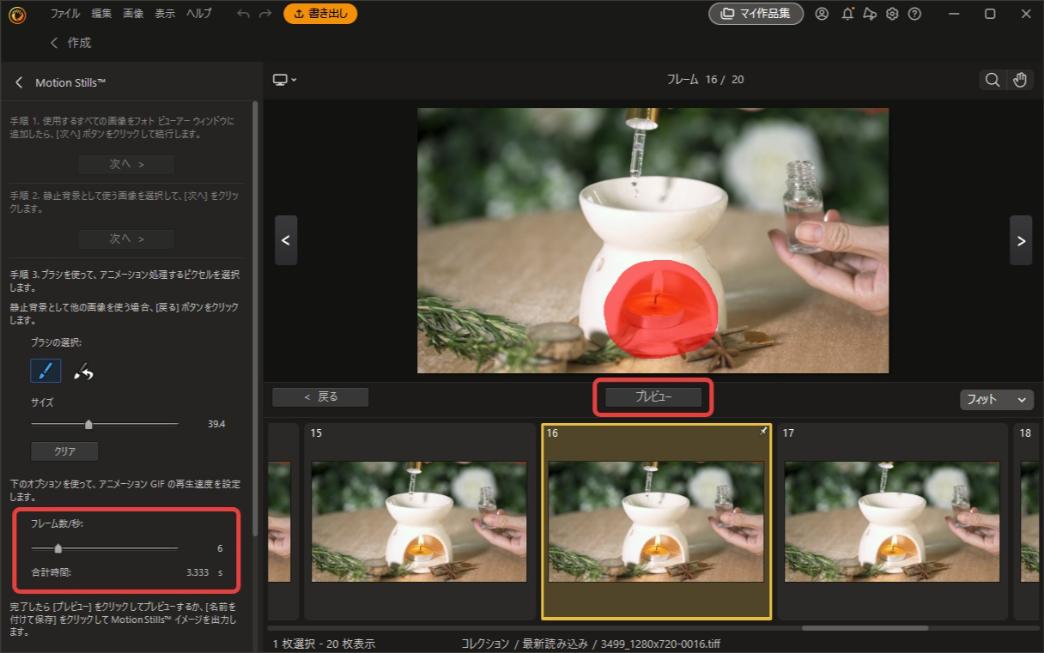Viewport: 1044px width, 653px height.
Task: Open the フィット zoom dropdown
Action: click(996, 399)
